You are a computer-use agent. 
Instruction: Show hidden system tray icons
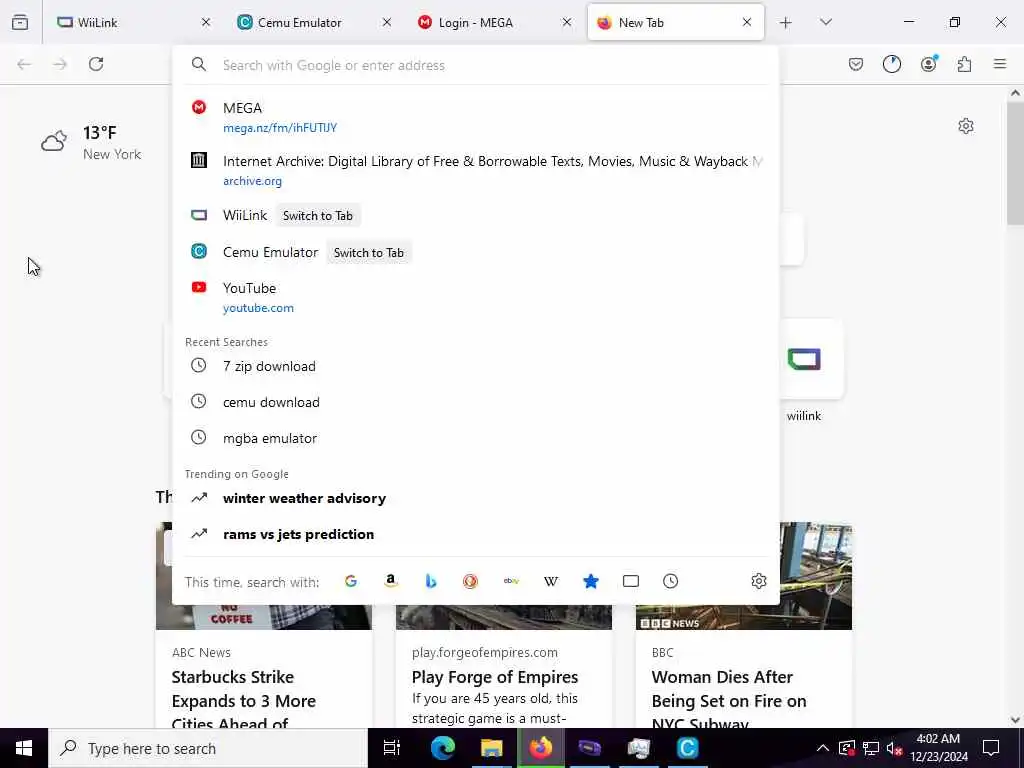[x=823, y=748]
